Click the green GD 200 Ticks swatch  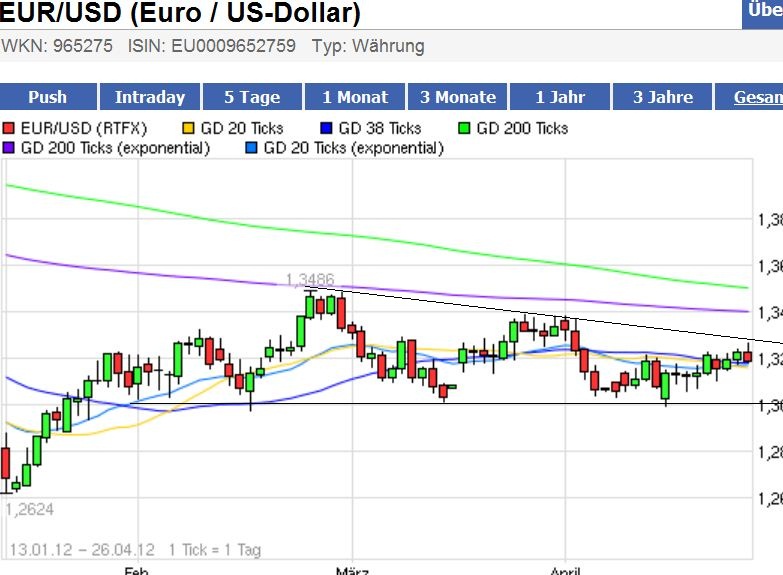click(464, 128)
